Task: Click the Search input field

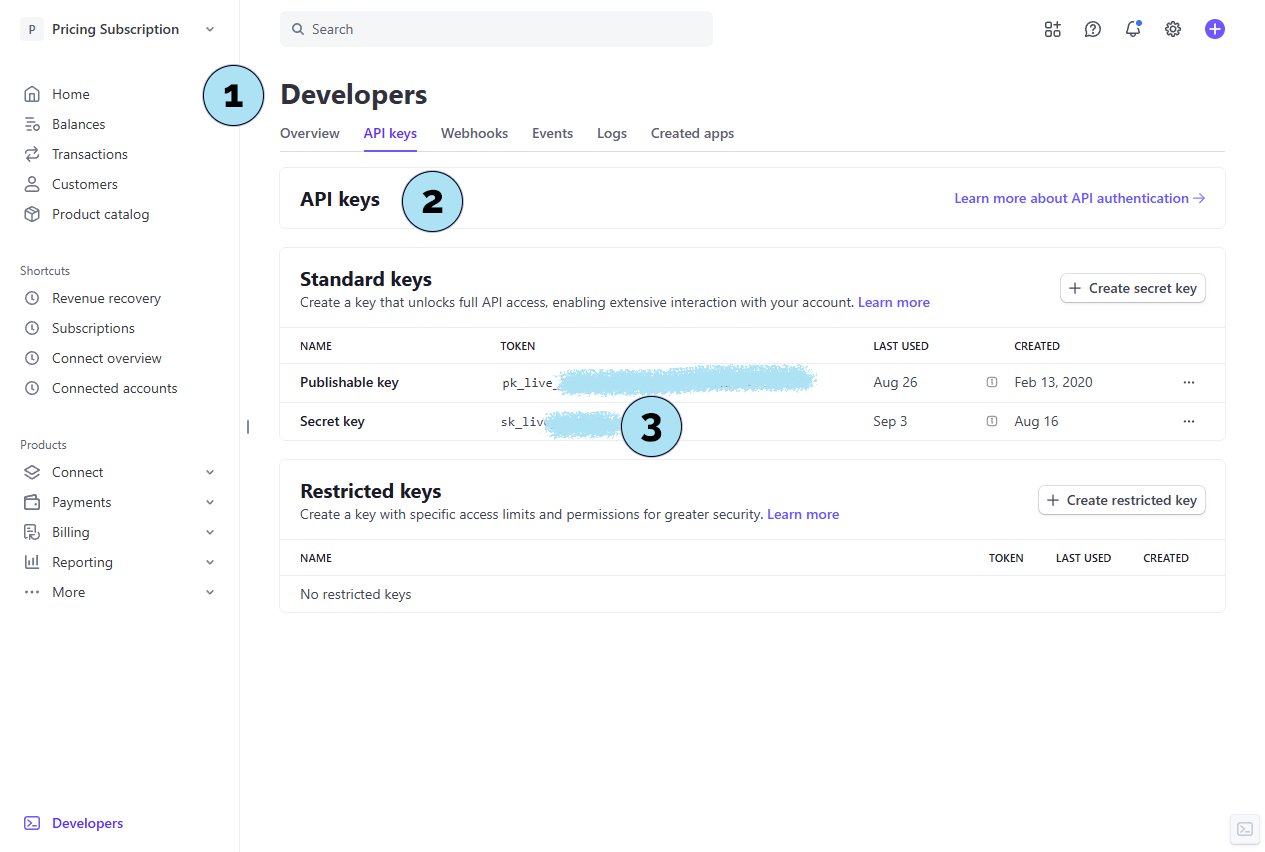Action: tap(496, 29)
